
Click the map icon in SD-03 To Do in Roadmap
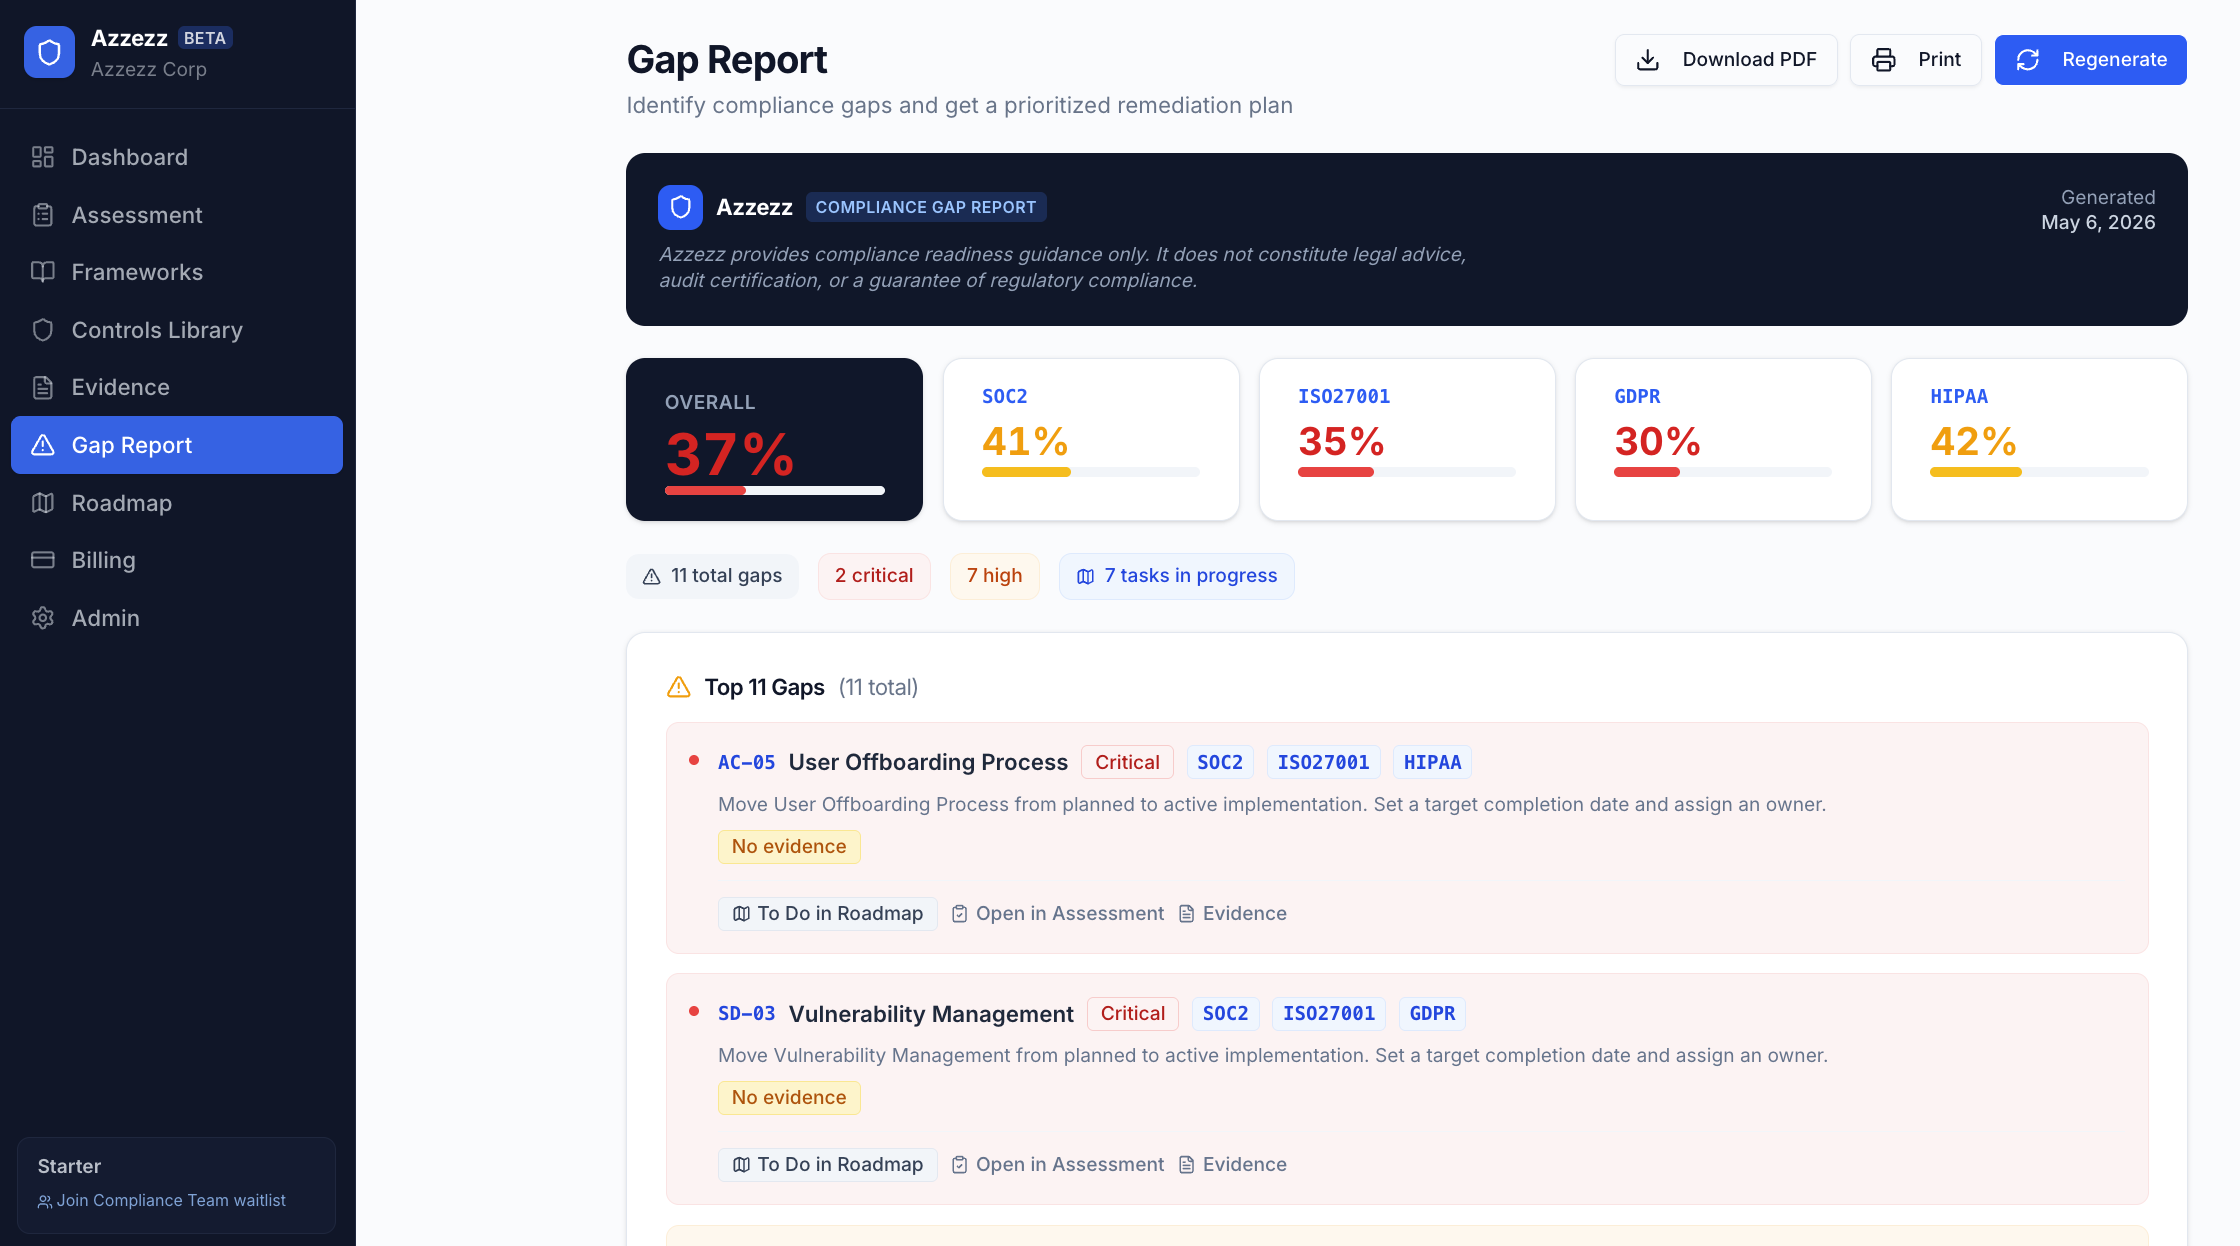(x=742, y=1165)
